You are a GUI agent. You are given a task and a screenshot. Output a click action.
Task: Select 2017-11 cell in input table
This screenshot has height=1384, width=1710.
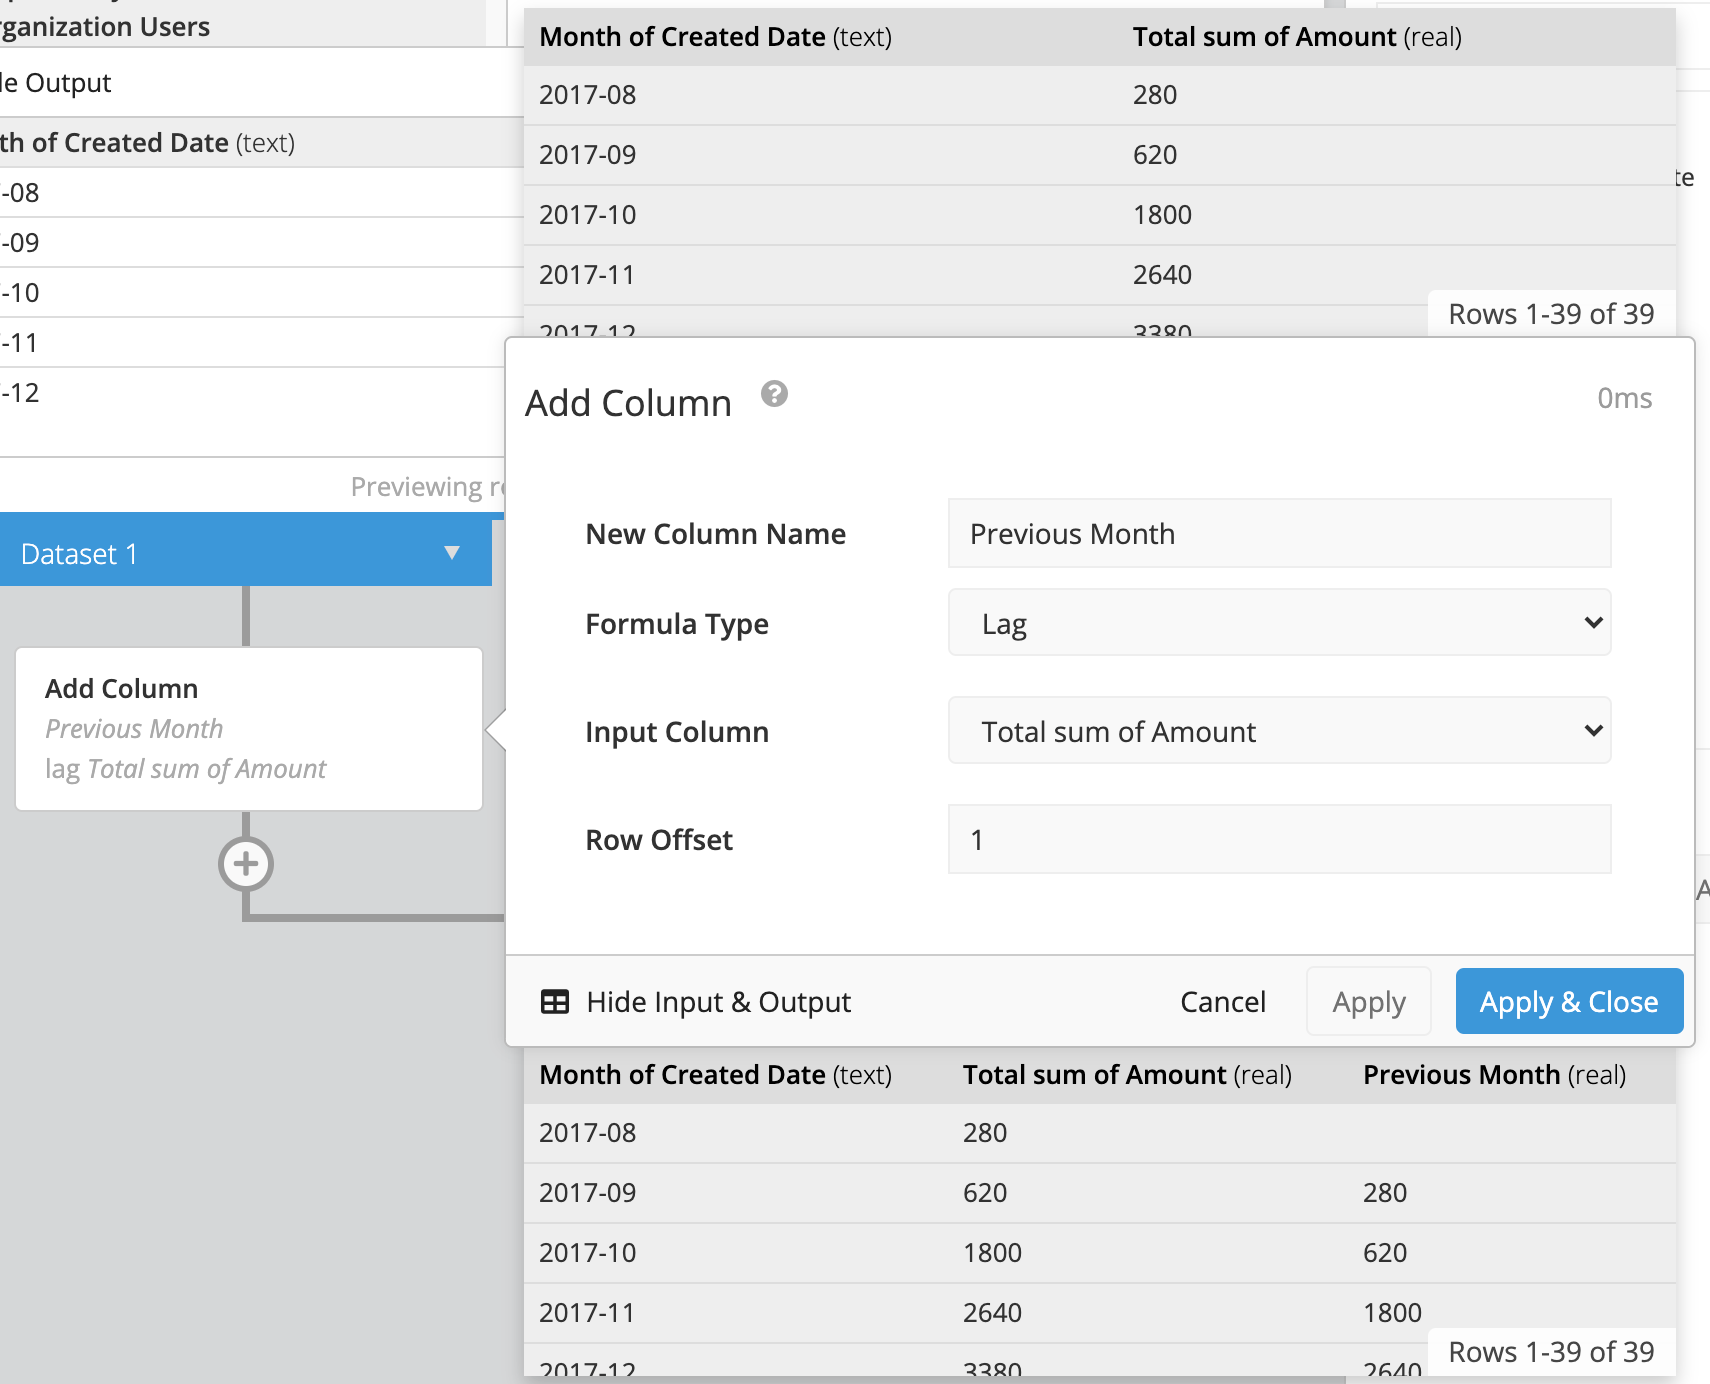(587, 275)
